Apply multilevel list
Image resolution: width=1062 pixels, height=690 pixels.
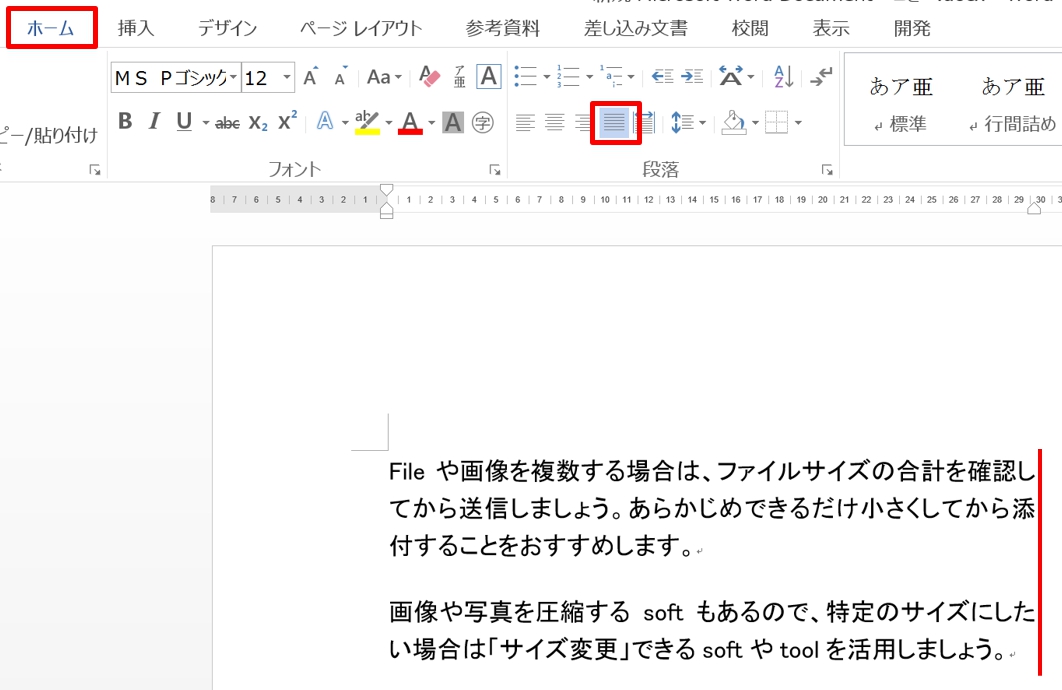[x=611, y=77]
